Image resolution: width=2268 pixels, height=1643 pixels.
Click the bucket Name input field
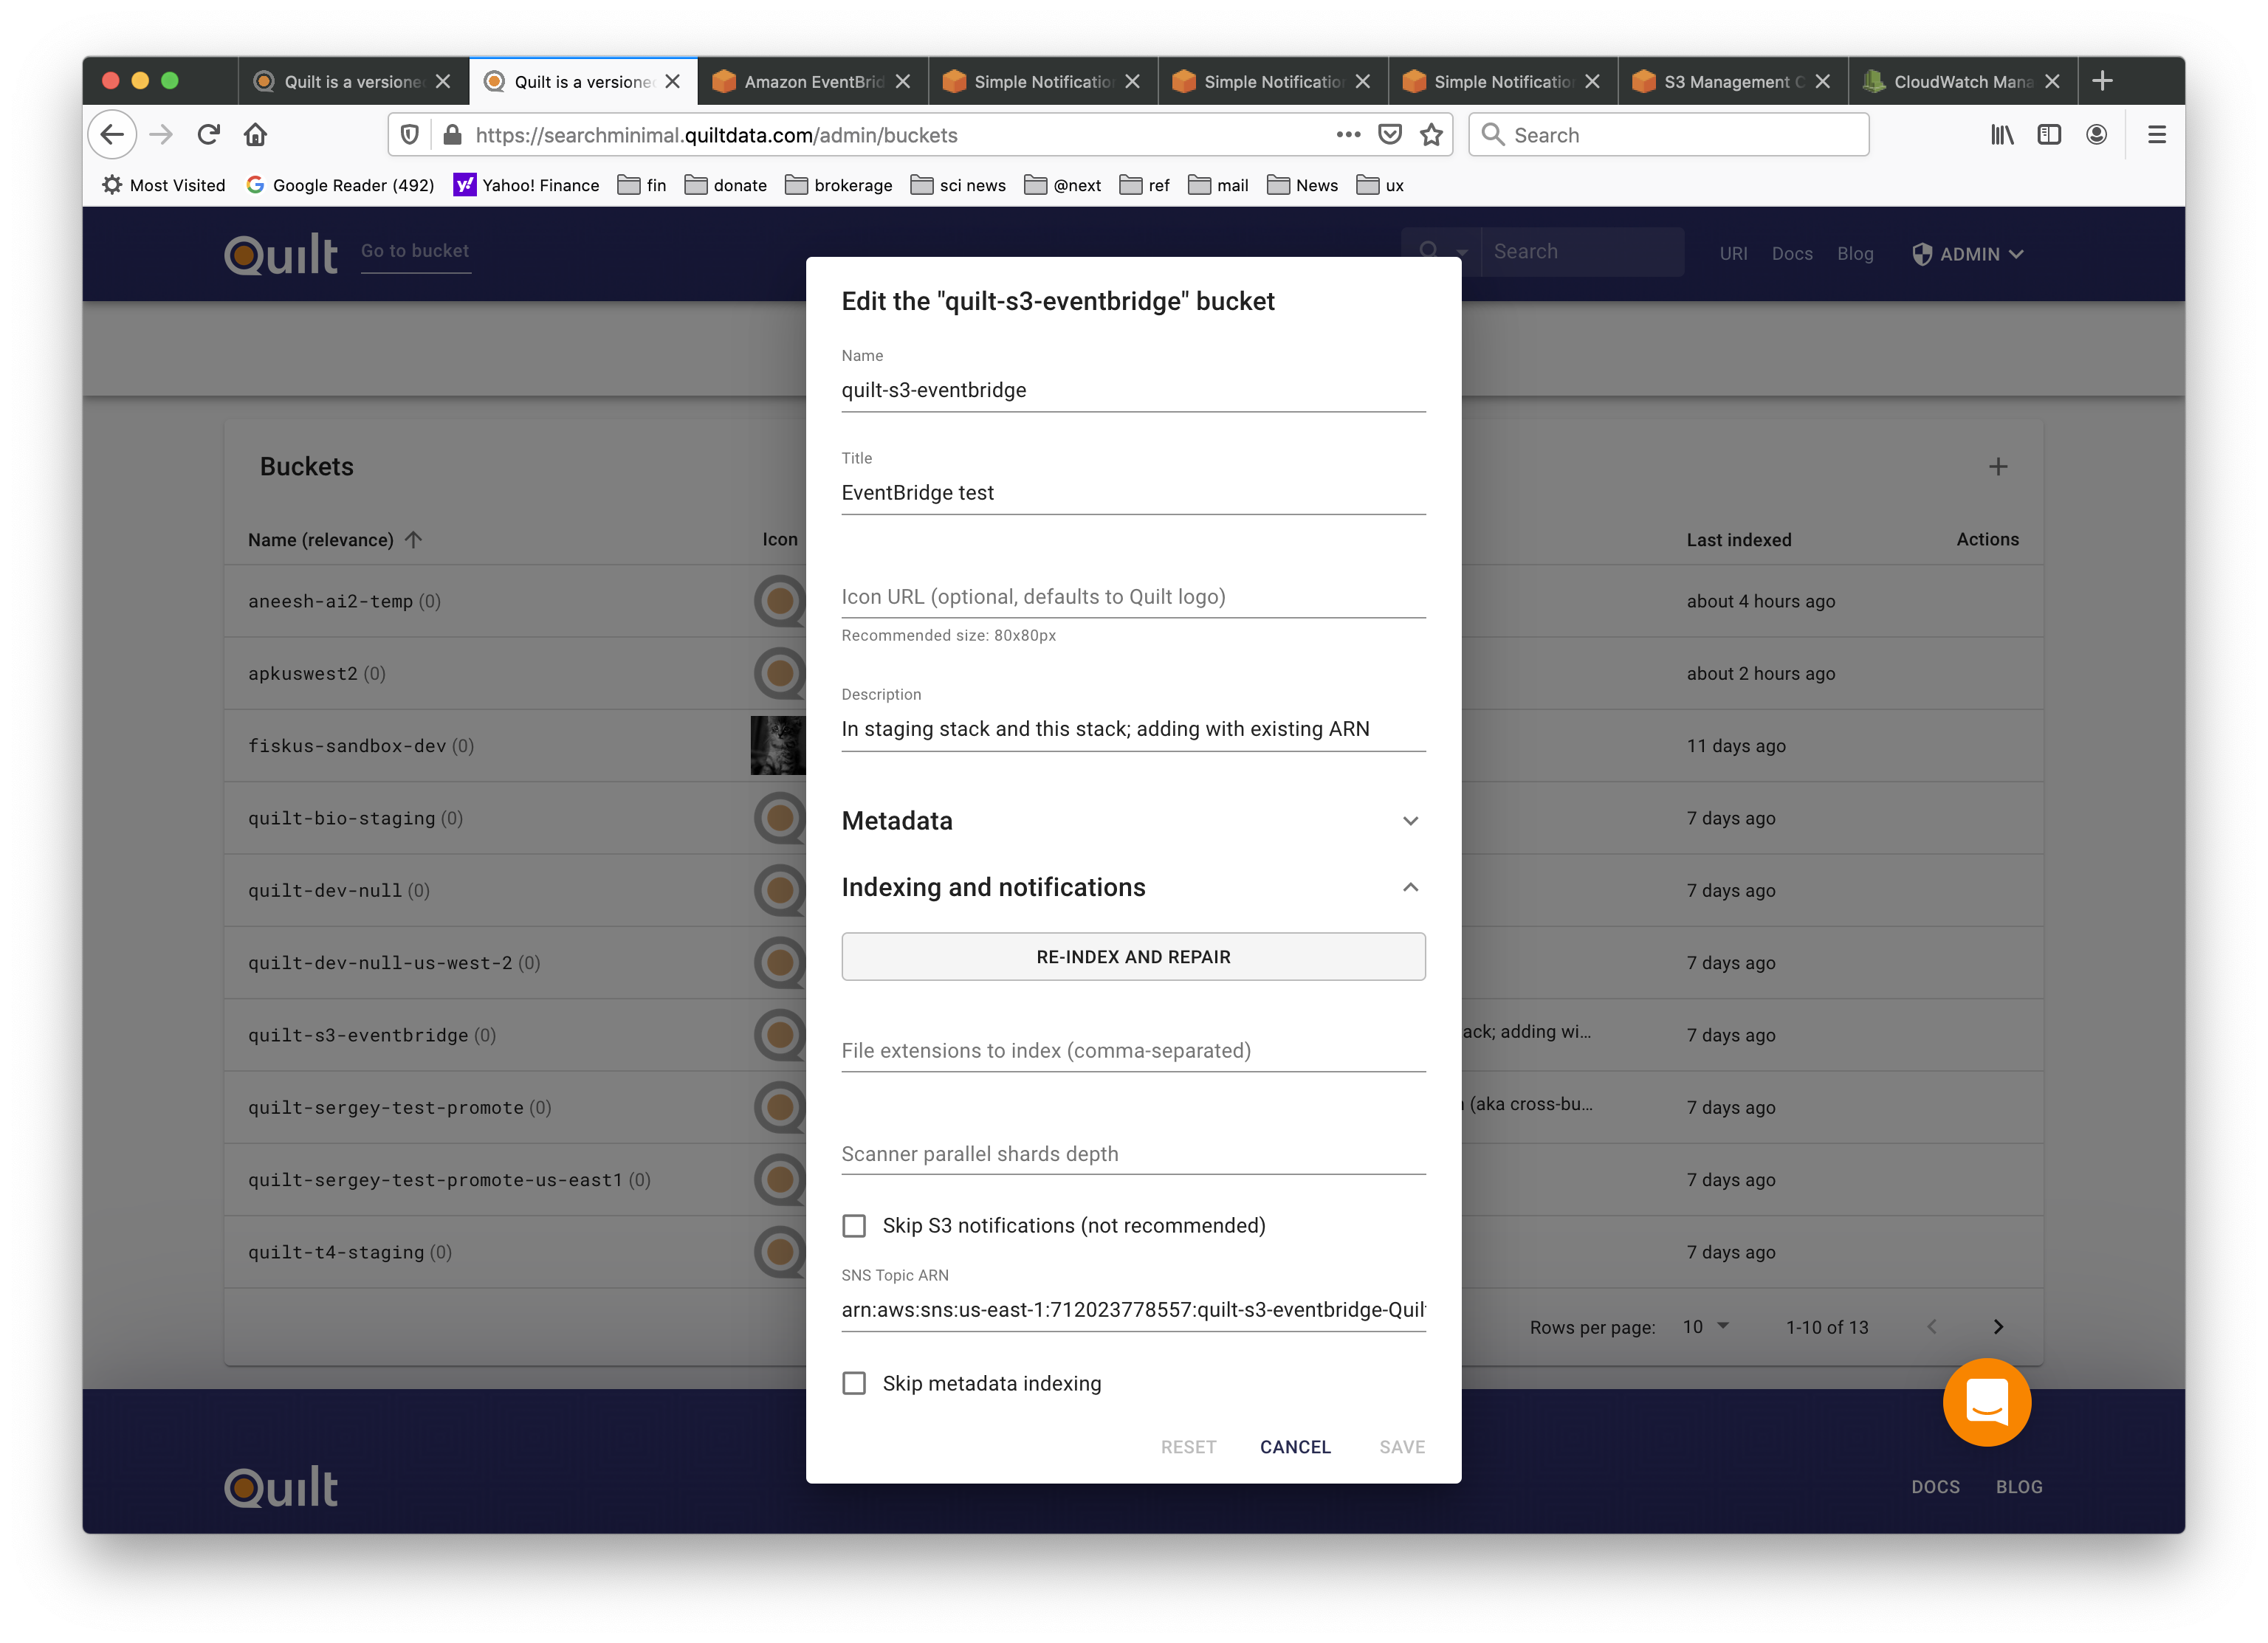[x=1134, y=390]
